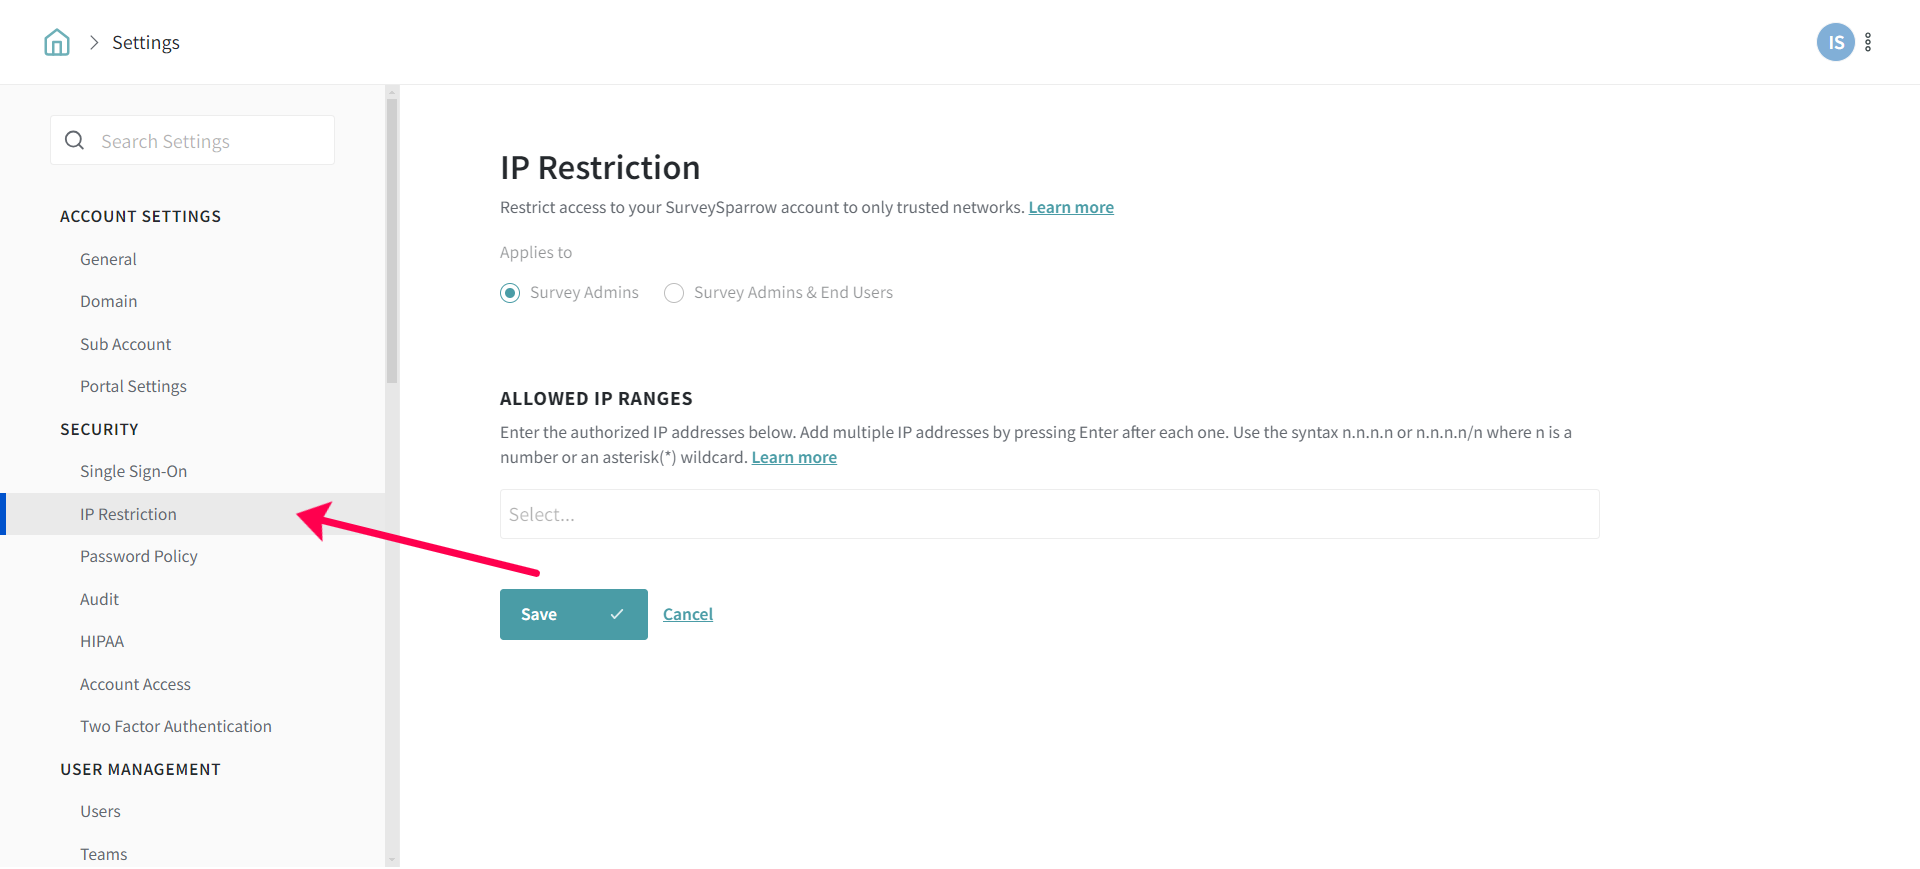Open Two Factor Authentication page
Screen dimensions: 1920x869
[x=175, y=726]
